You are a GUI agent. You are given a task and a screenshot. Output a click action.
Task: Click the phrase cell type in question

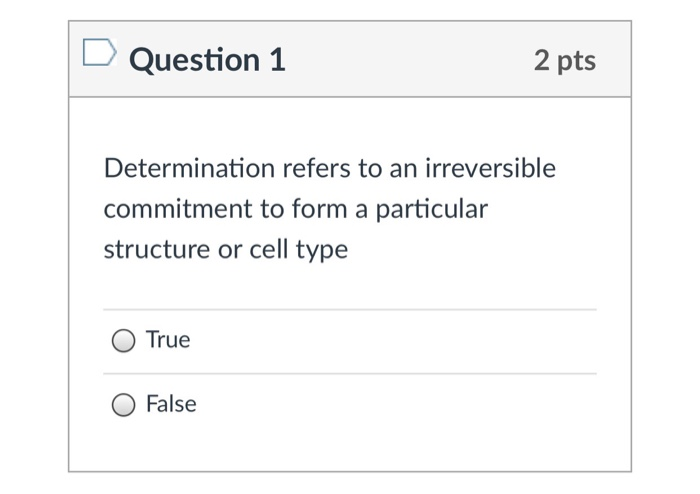pos(299,249)
